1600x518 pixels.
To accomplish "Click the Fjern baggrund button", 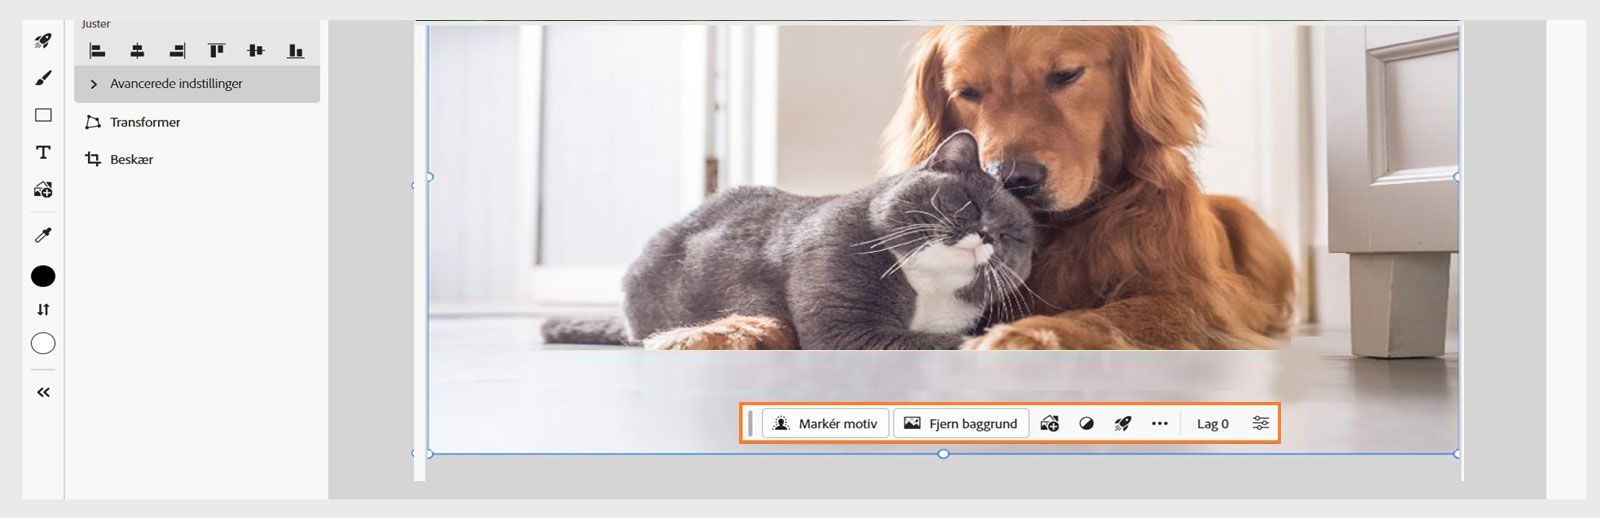I will pos(961,424).
